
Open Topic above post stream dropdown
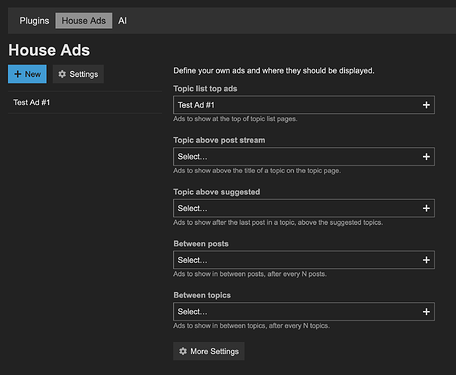pyautogui.click(x=304, y=157)
